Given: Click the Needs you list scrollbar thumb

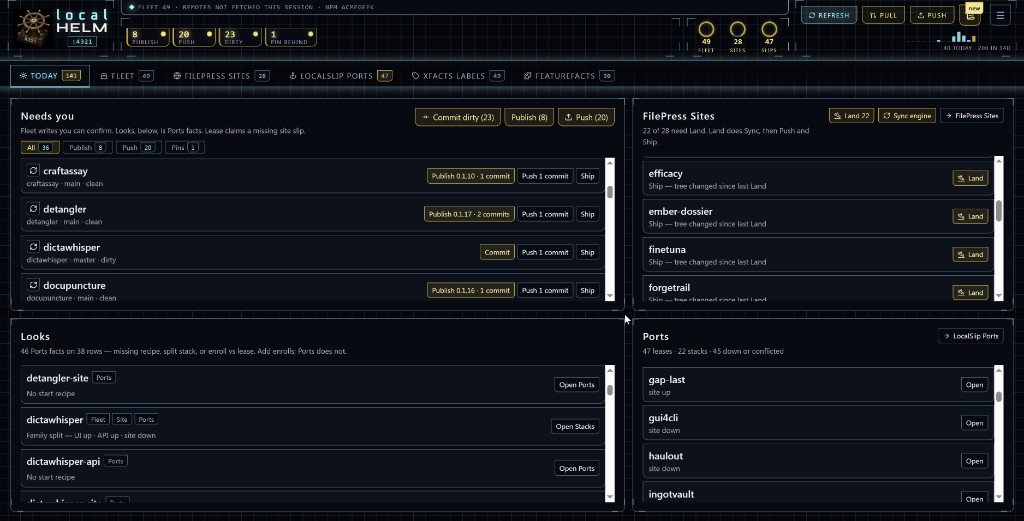Looking at the screenshot, I should (x=610, y=191).
